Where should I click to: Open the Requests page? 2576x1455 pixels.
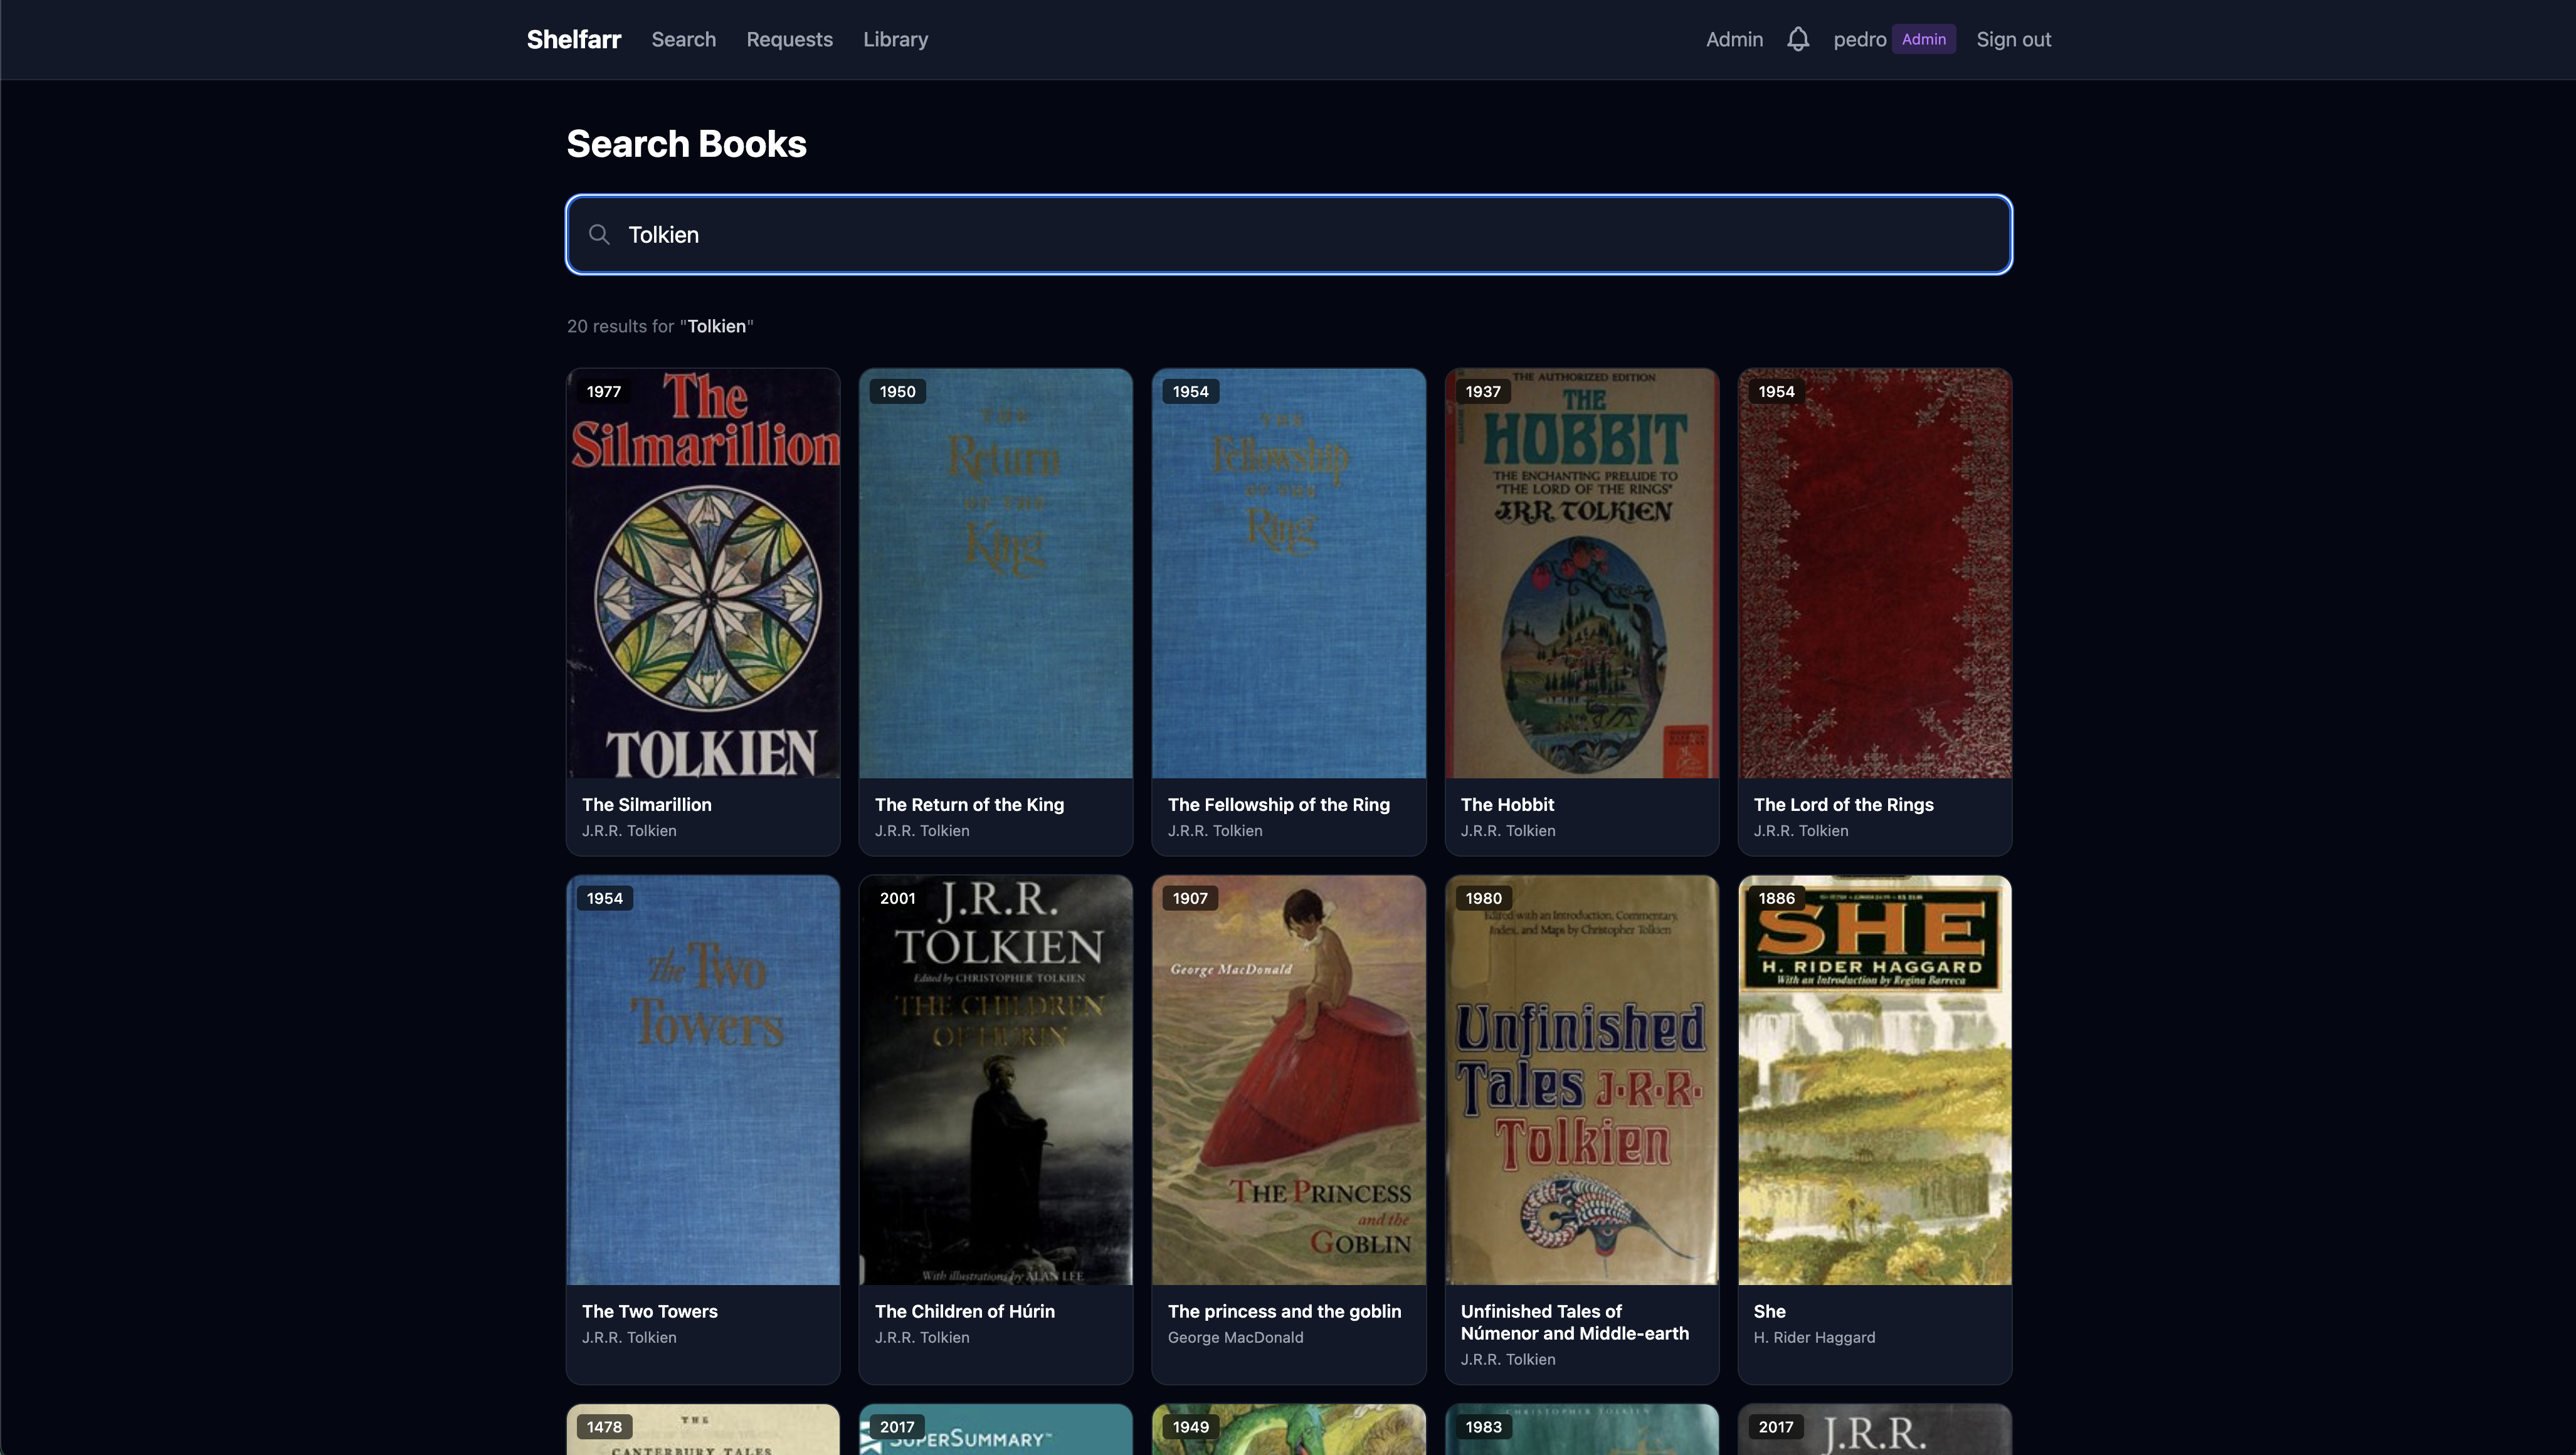pyautogui.click(x=789, y=39)
